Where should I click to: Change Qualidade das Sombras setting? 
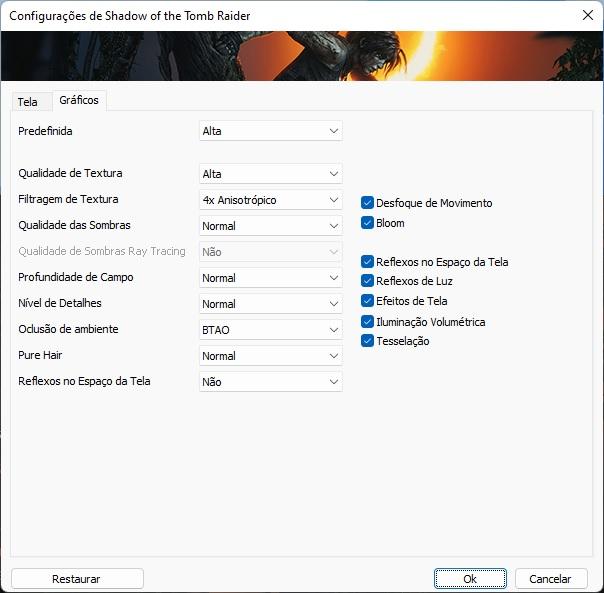(x=270, y=226)
